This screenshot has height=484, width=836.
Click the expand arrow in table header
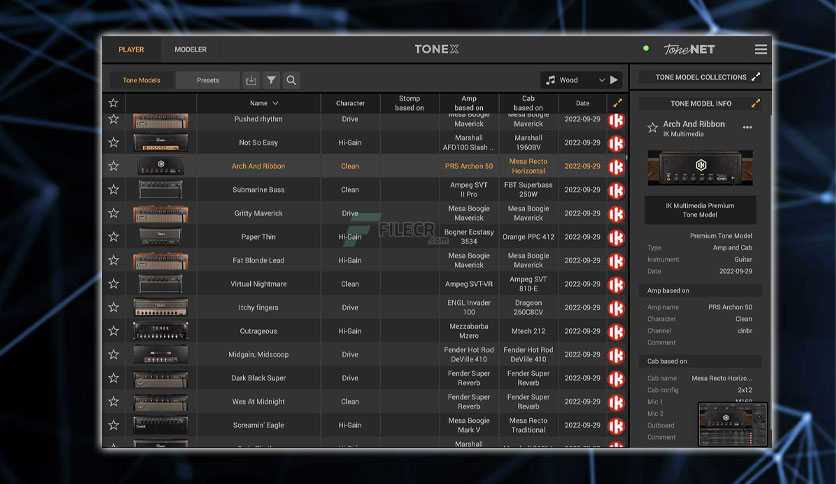pos(617,103)
